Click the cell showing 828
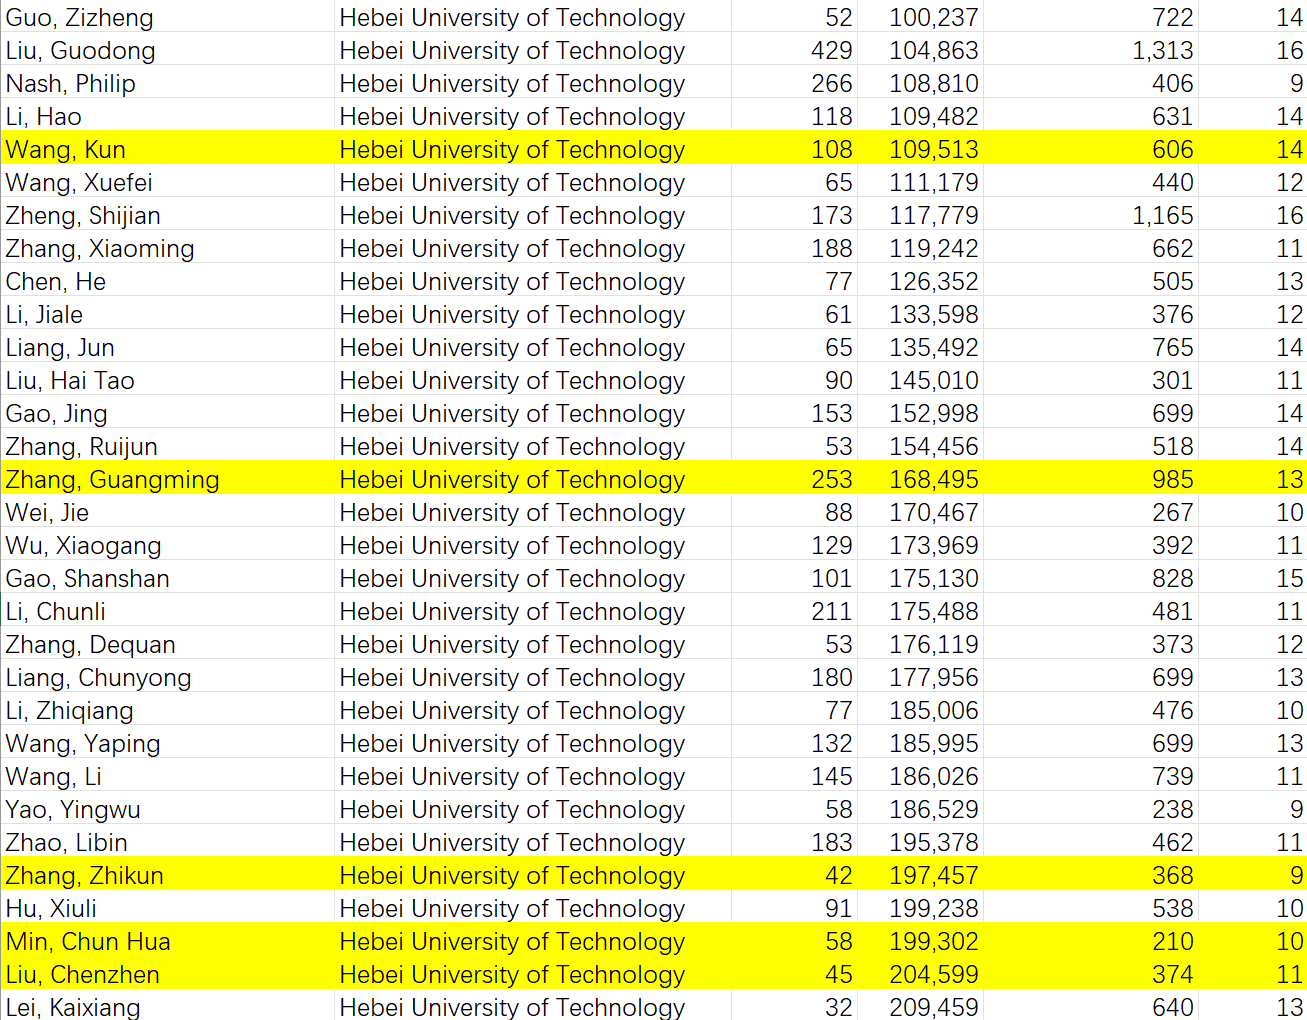Screen dimensions: 1307x1020 pos(1172,579)
